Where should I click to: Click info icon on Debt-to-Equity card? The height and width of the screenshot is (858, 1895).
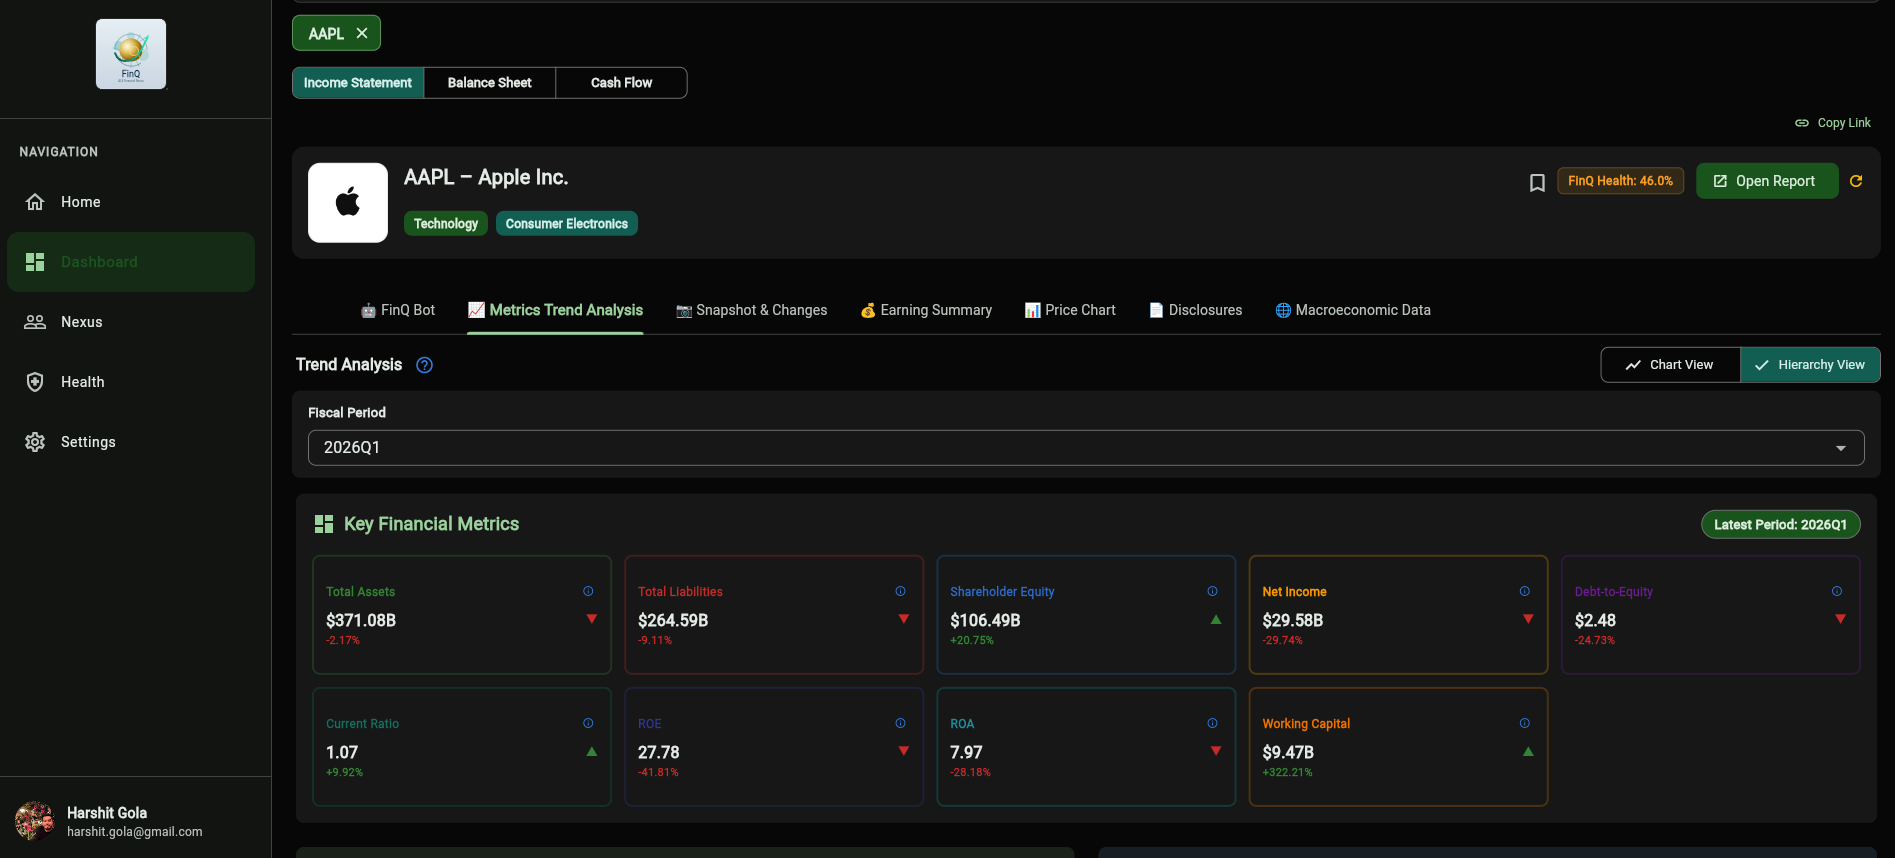pyautogui.click(x=1837, y=591)
